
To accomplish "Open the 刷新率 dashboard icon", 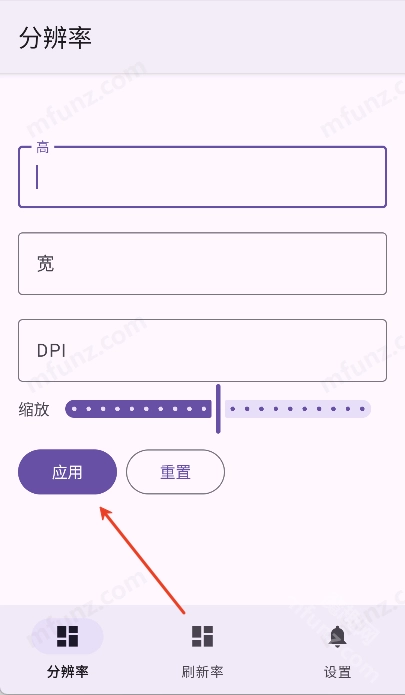I will click(x=202, y=636).
